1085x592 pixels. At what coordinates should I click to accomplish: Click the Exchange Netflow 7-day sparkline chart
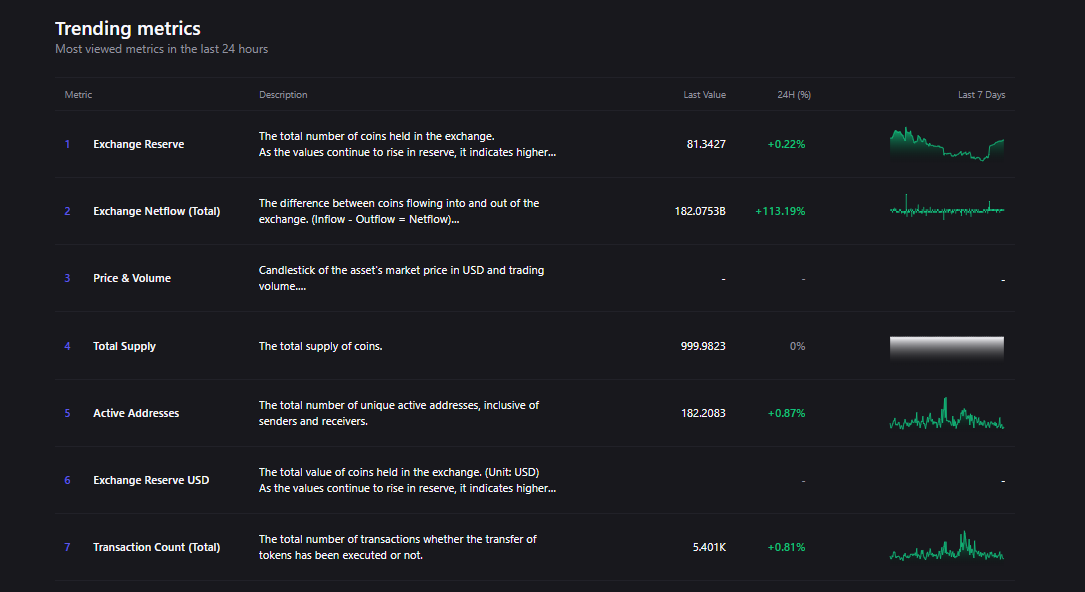pyautogui.click(x=946, y=210)
